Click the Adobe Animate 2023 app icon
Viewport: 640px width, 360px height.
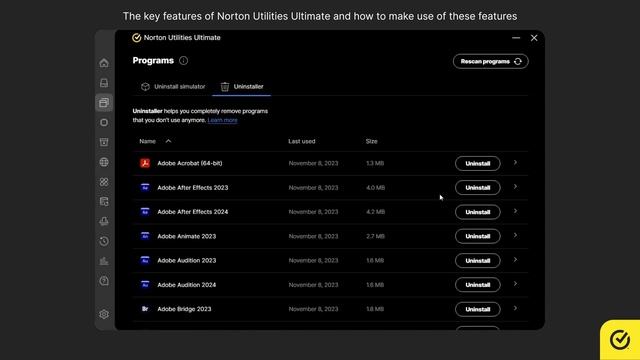pyautogui.click(x=145, y=236)
